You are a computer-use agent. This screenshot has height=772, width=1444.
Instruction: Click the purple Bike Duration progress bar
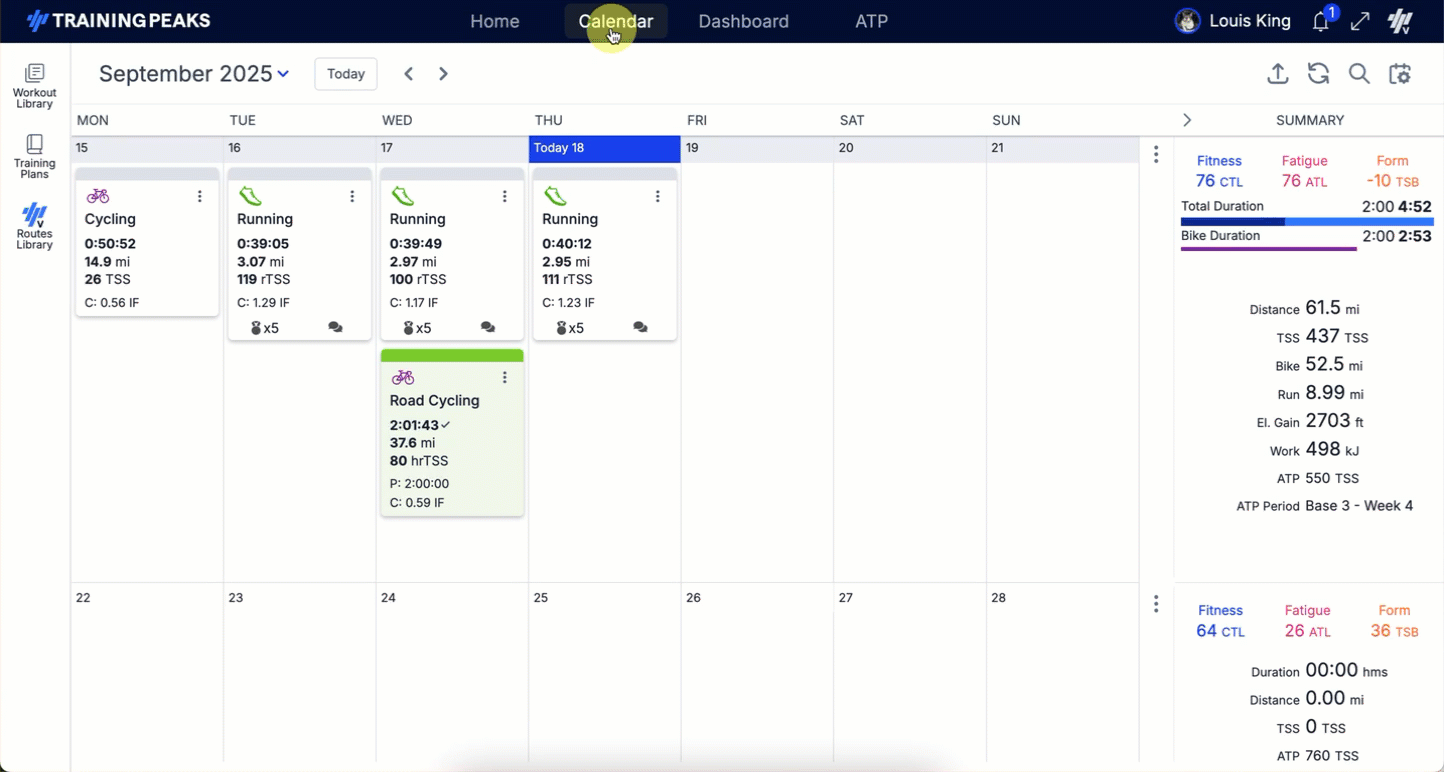(1268, 249)
